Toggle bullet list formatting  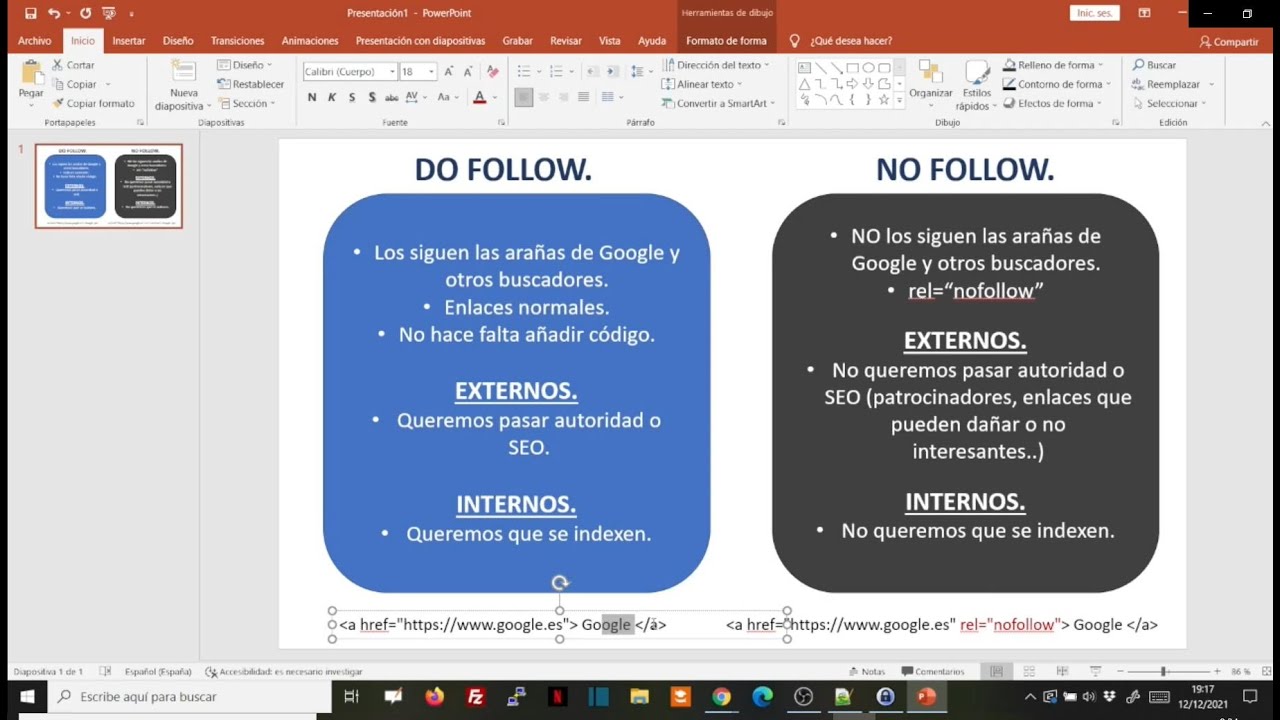[526, 70]
